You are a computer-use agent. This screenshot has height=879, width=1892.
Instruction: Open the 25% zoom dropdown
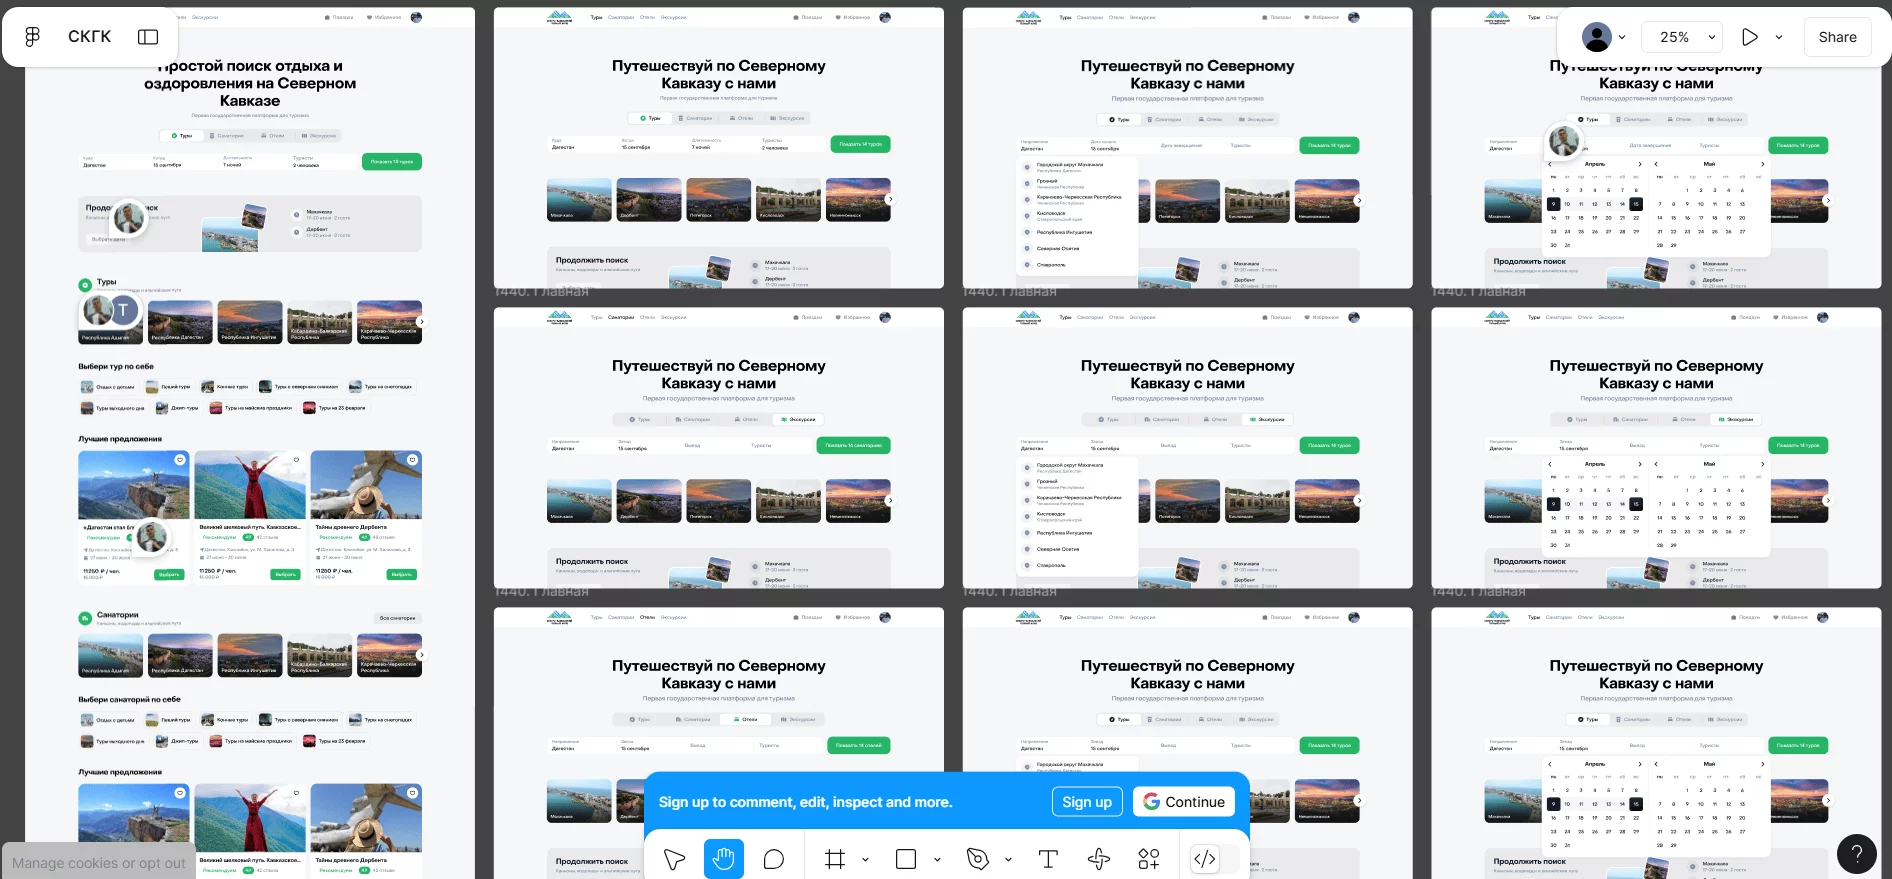coord(1686,37)
